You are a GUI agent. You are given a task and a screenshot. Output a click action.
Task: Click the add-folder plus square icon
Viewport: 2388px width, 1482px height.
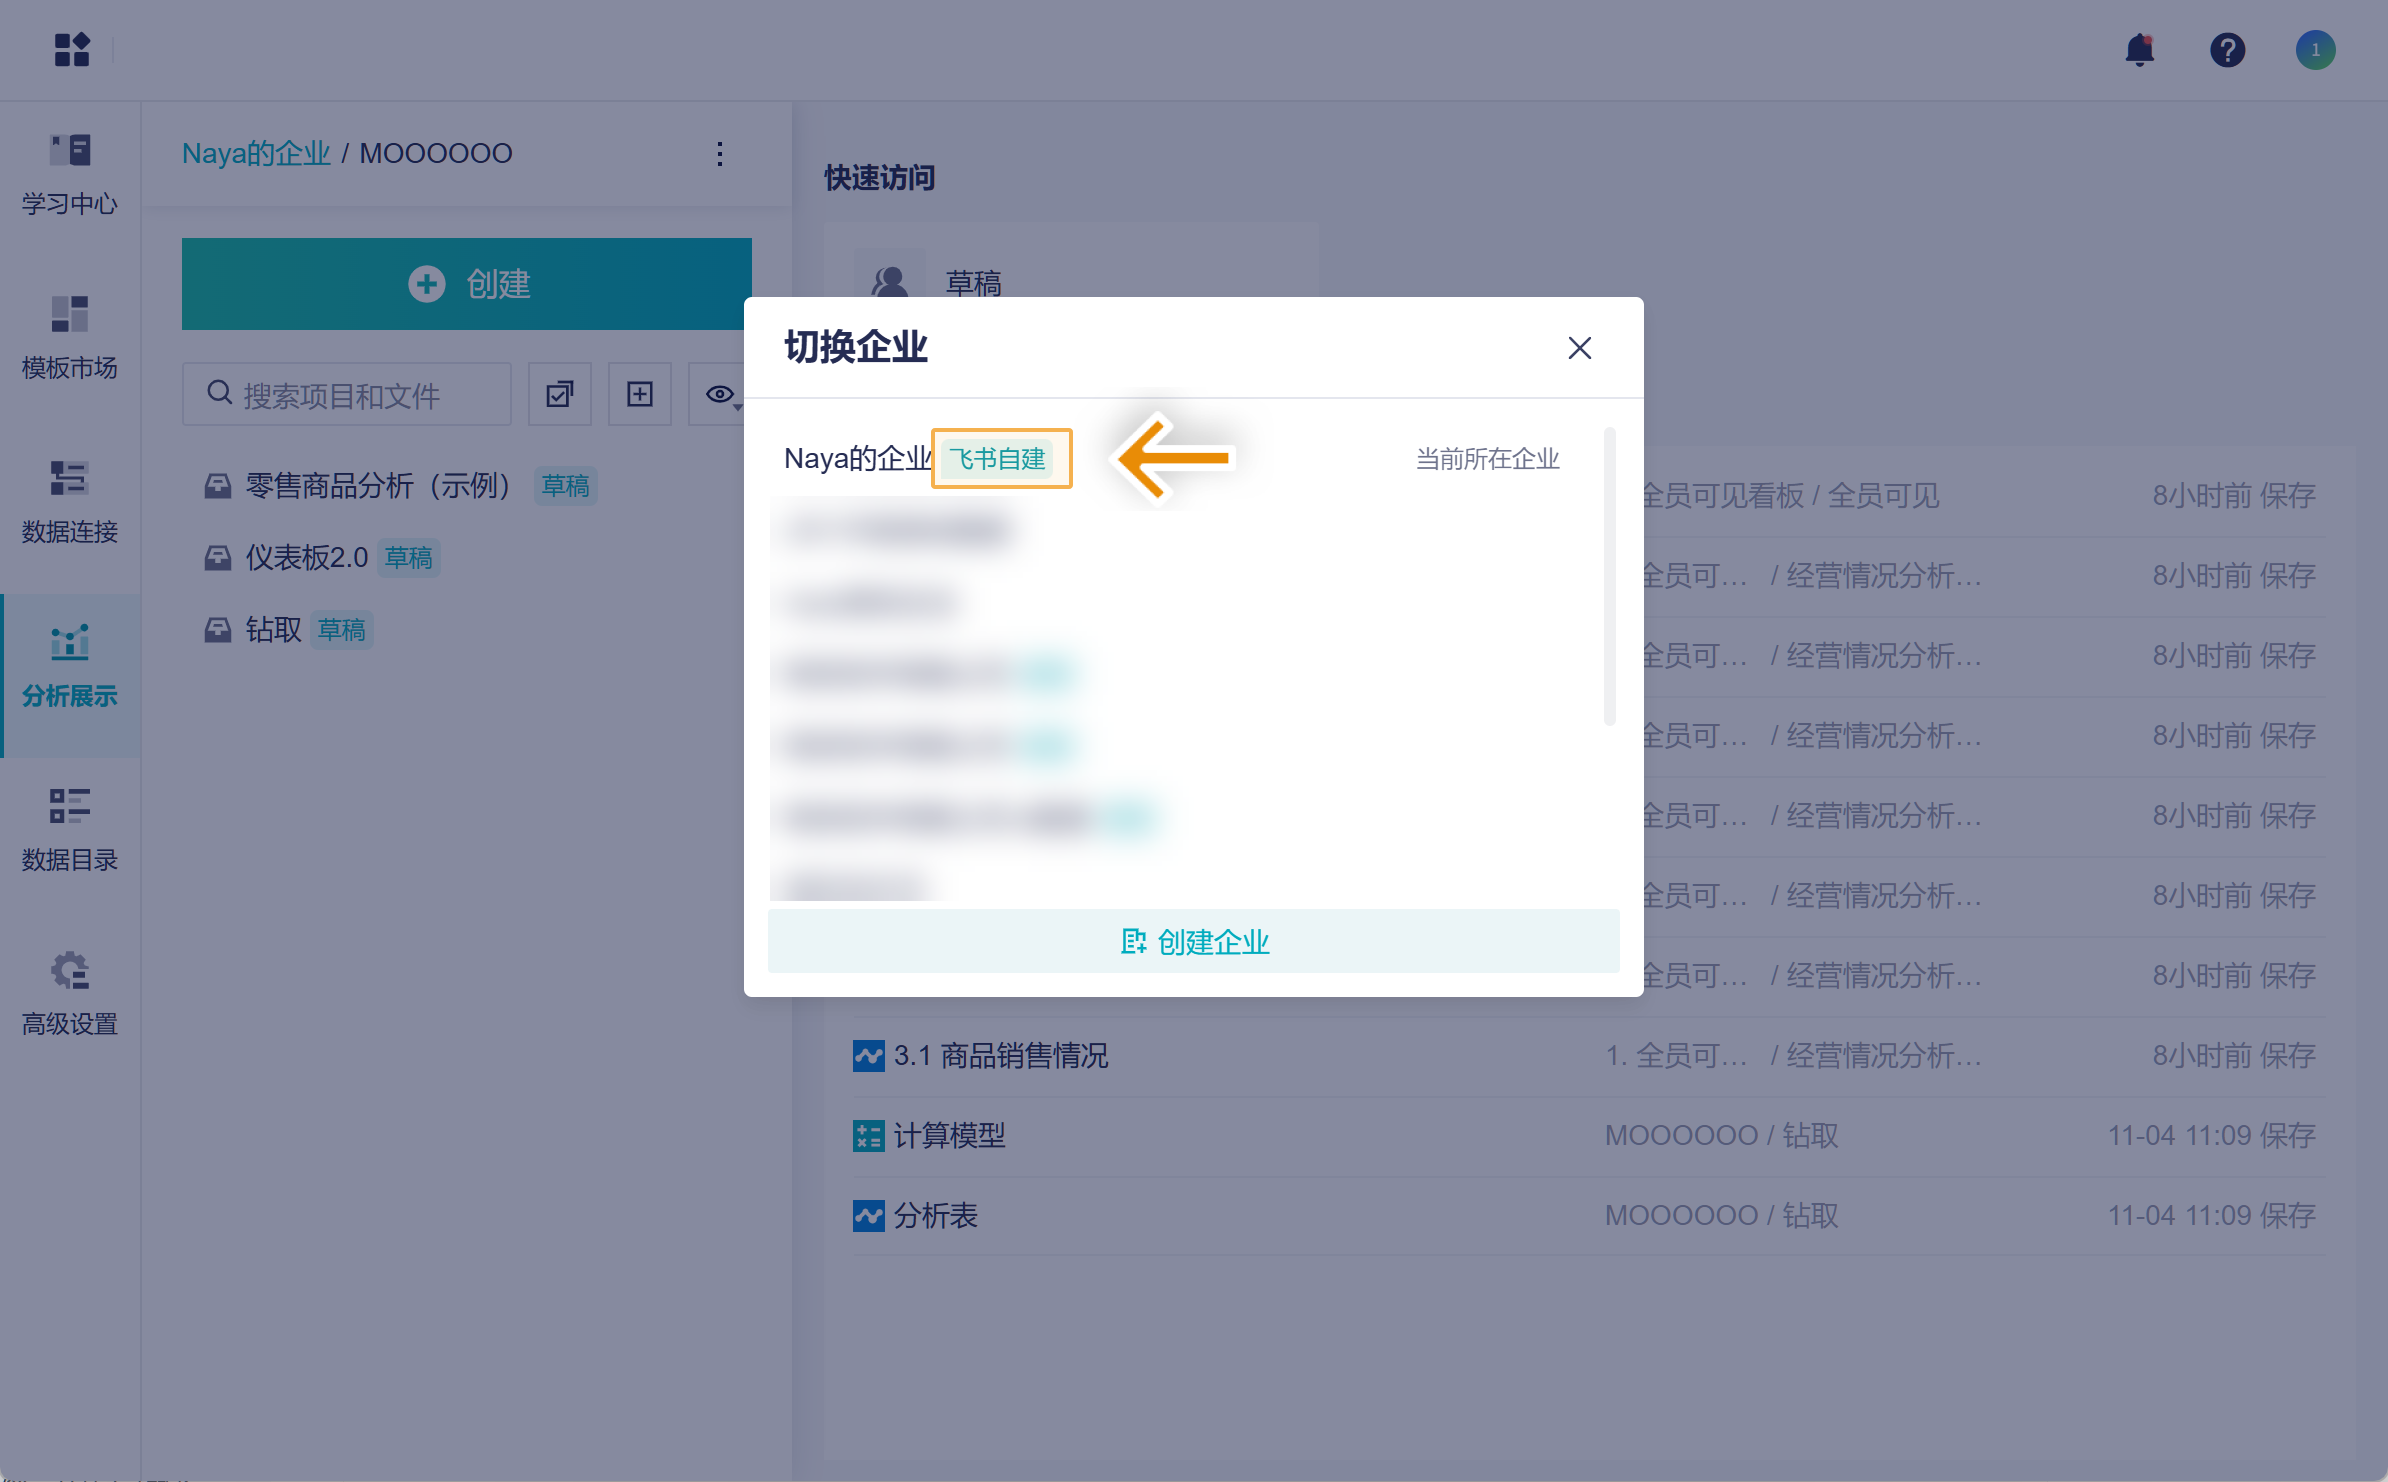click(x=640, y=394)
